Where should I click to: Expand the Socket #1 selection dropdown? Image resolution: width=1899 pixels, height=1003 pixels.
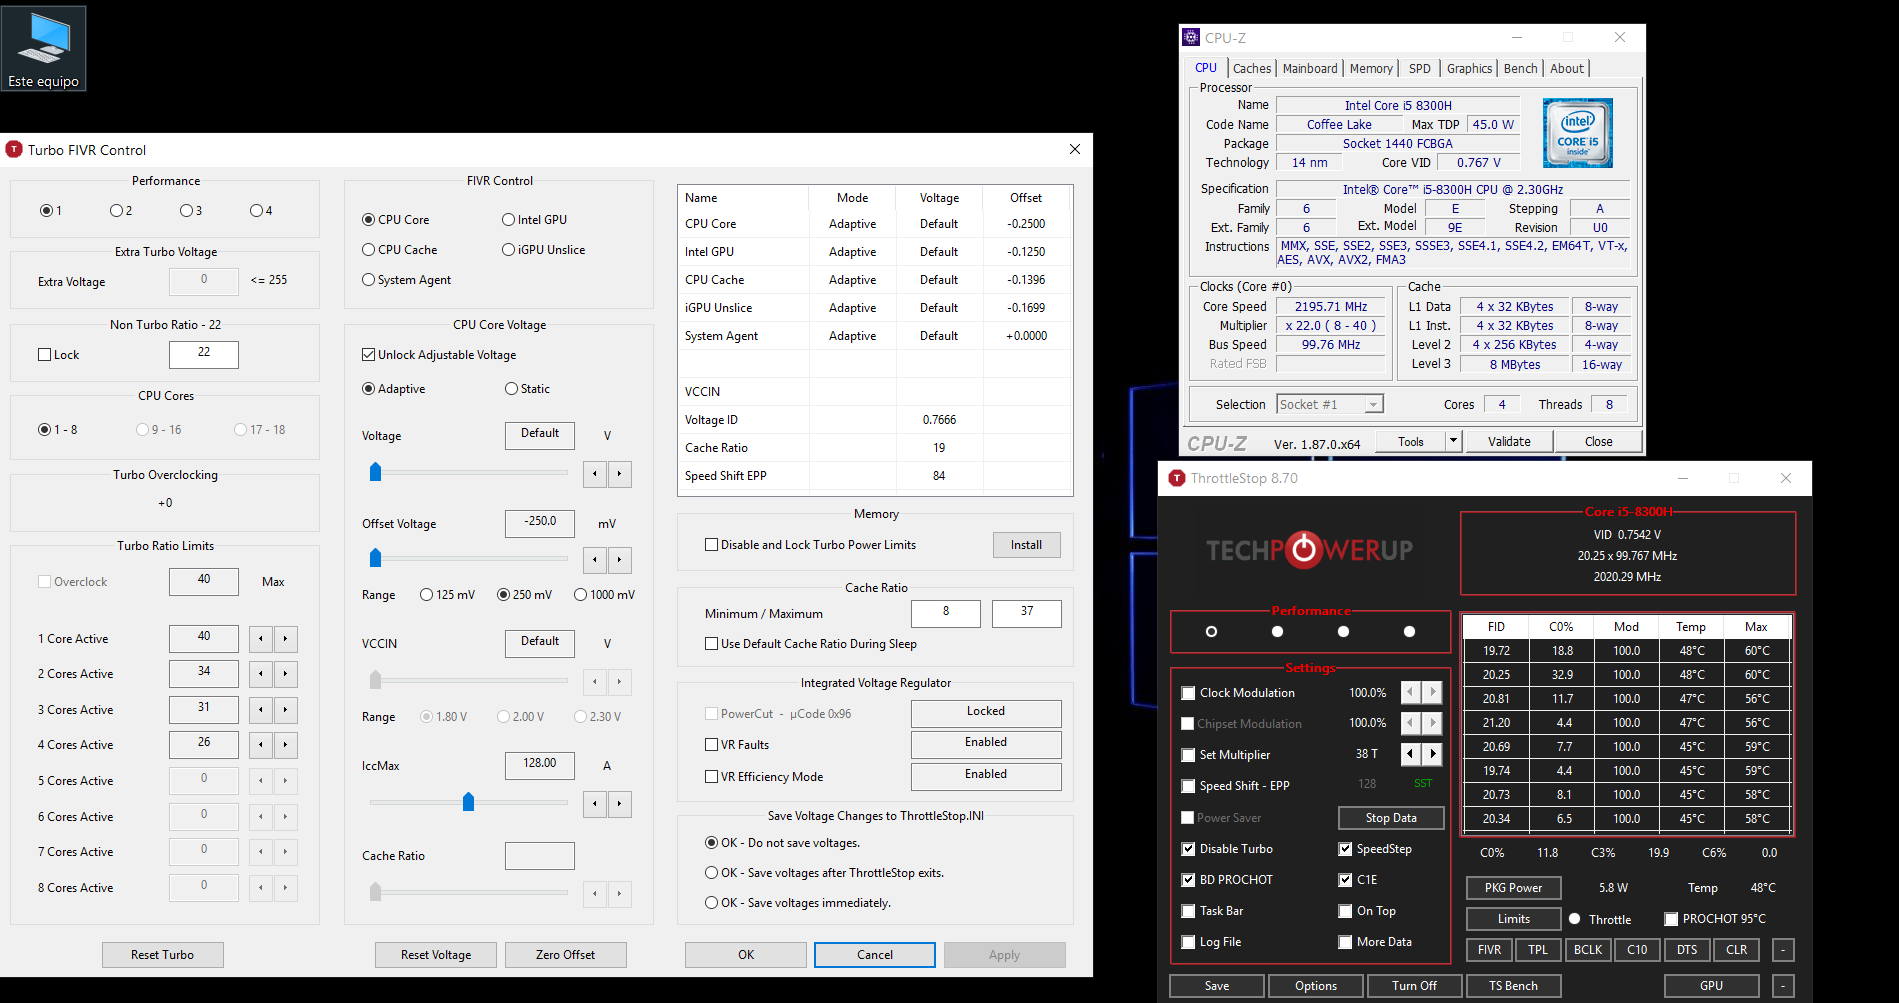[1374, 405]
